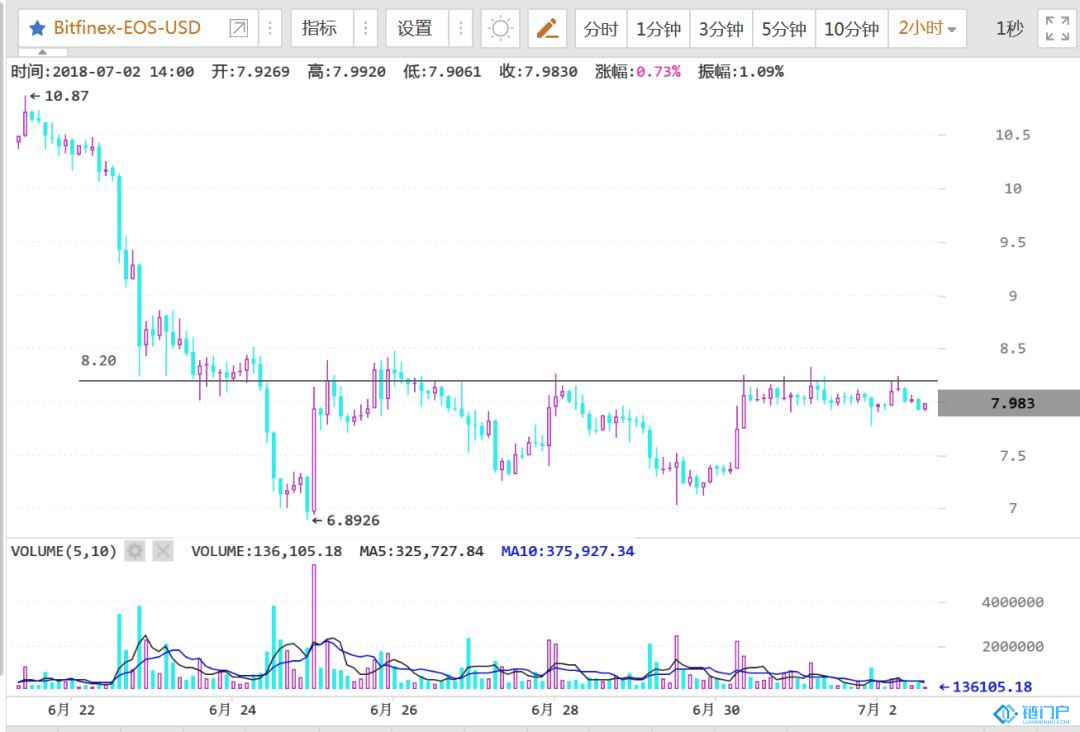Image resolution: width=1080 pixels, height=732 pixels.
Task: Click the 1秒 refresh interval
Action: coord(1009,29)
